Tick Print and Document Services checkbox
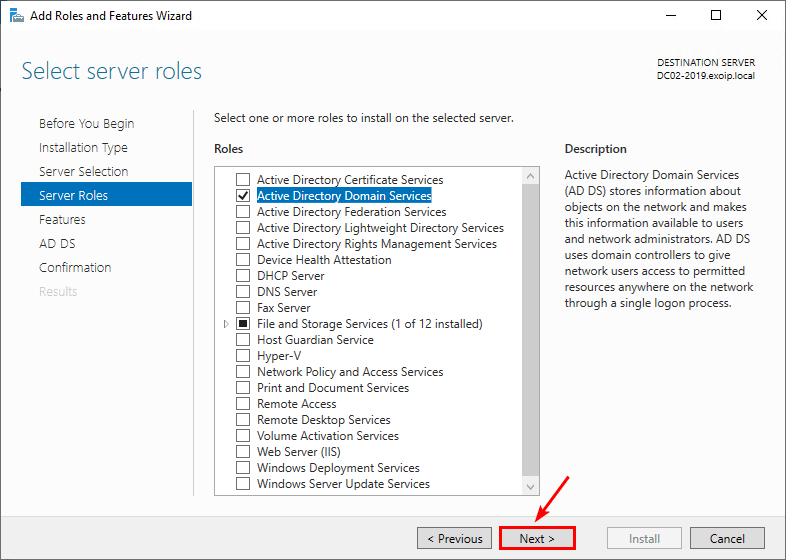 coord(243,388)
